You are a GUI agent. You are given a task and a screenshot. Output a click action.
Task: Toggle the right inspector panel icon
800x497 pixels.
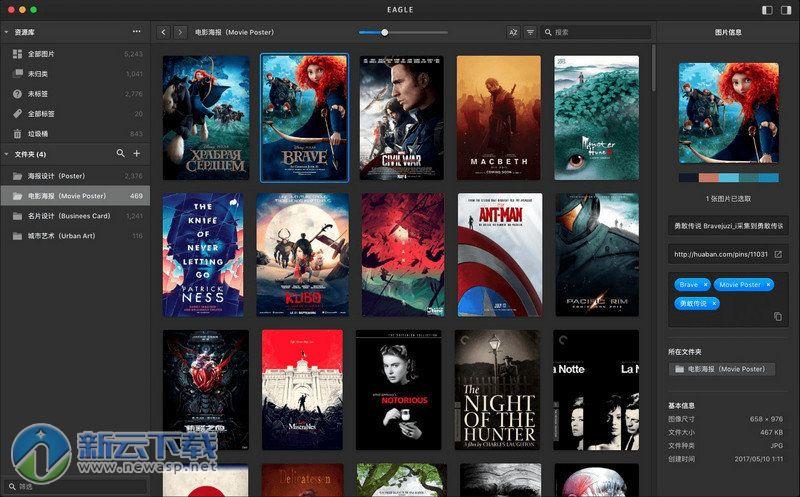pyautogui.click(x=786, y=10)
